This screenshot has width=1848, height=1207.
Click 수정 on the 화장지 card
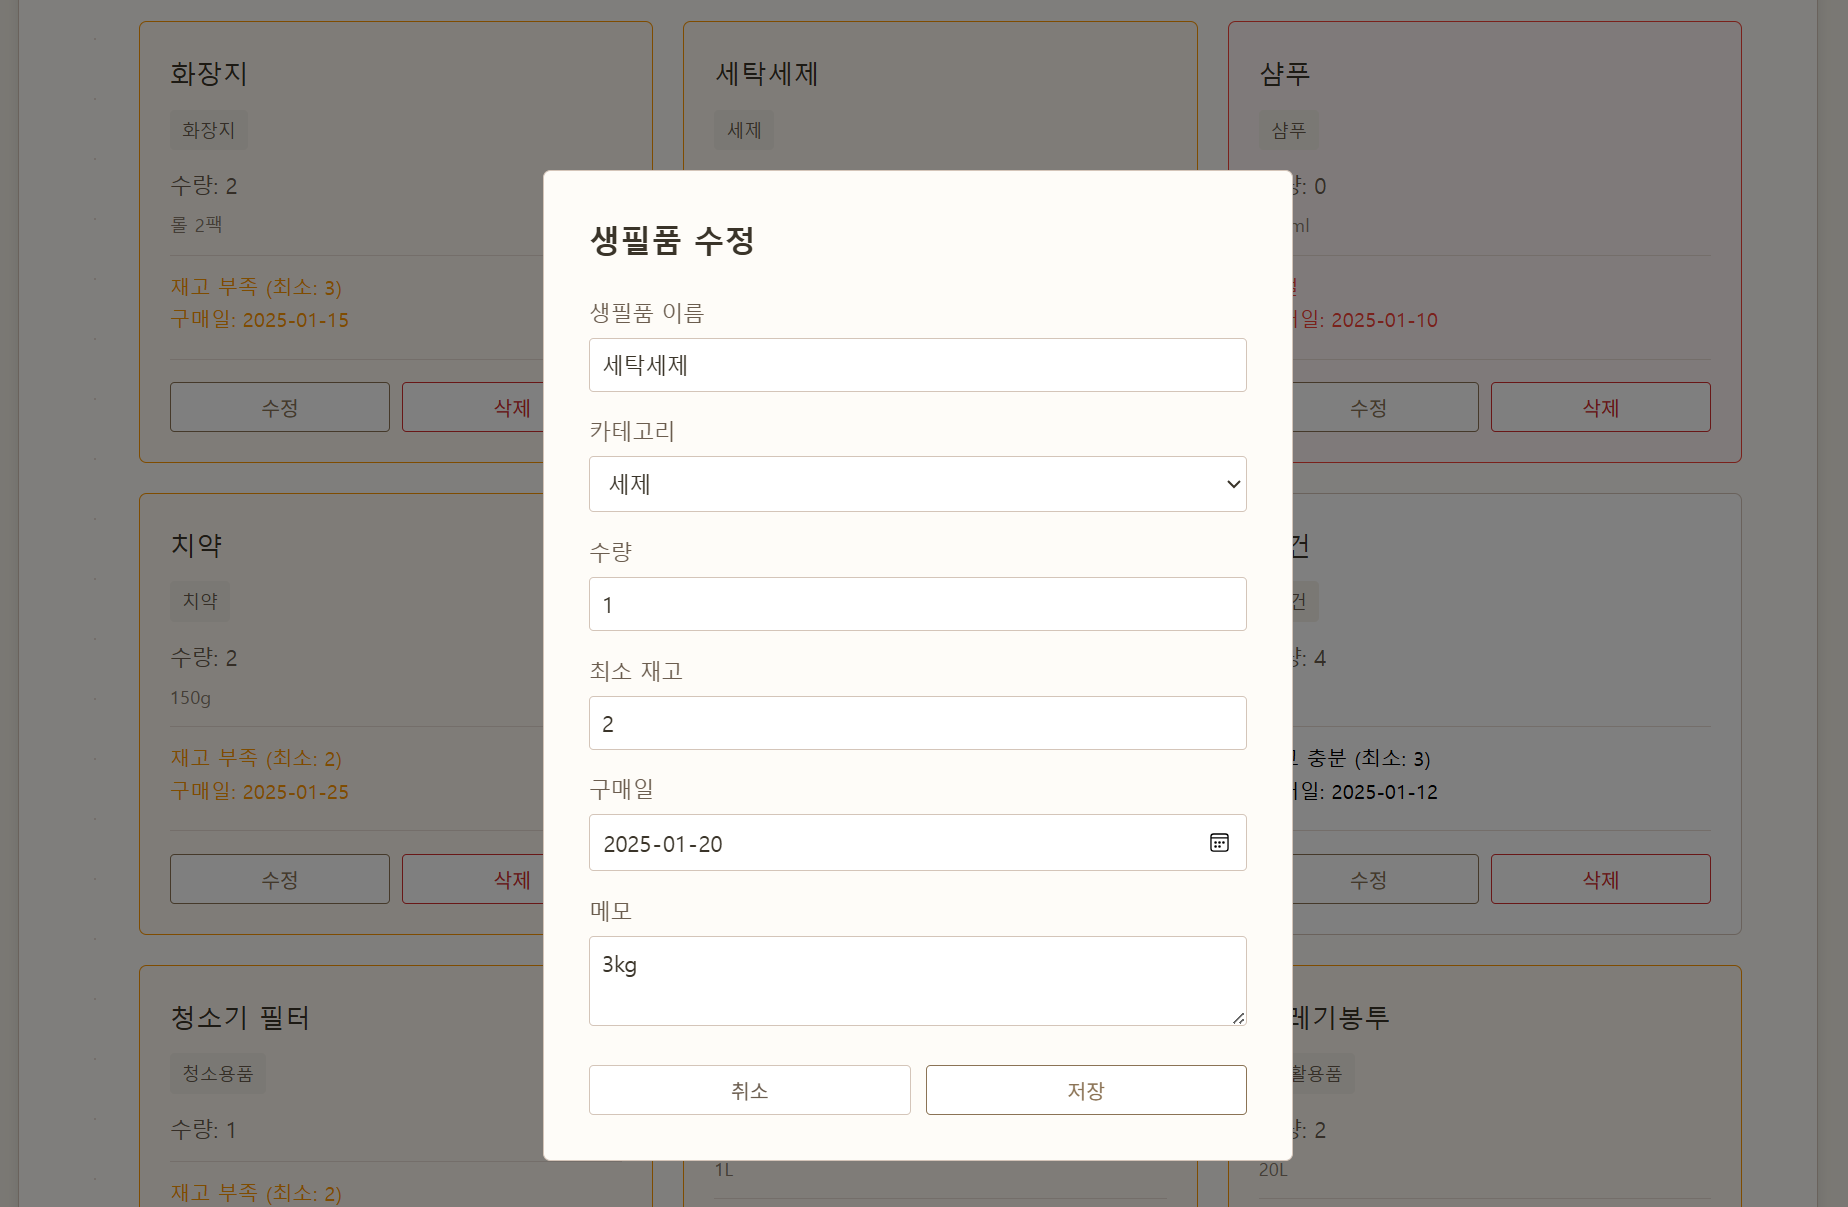280,407
